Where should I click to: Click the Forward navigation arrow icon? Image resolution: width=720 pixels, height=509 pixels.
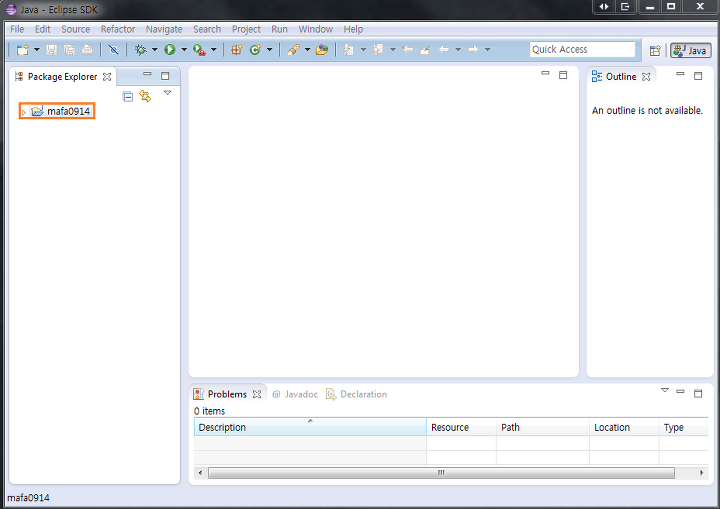point(473,50)
